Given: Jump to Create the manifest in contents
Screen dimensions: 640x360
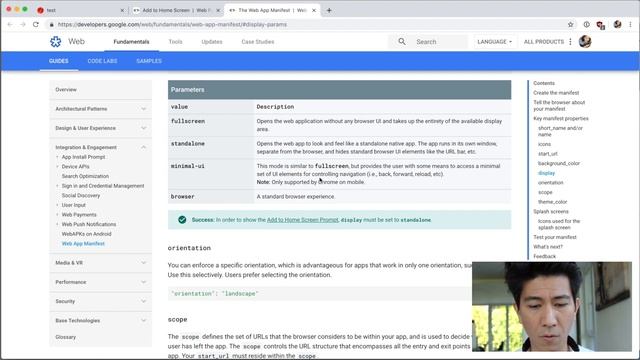Looking at the screenshot, I should coord(556,93).
